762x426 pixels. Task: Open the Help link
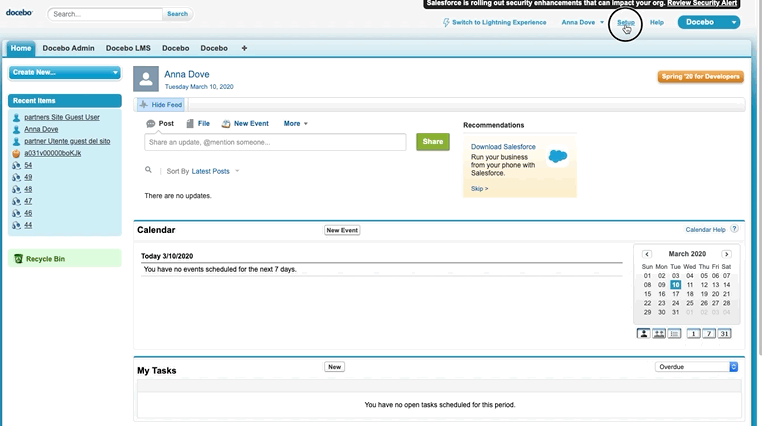tap(657, 22)
